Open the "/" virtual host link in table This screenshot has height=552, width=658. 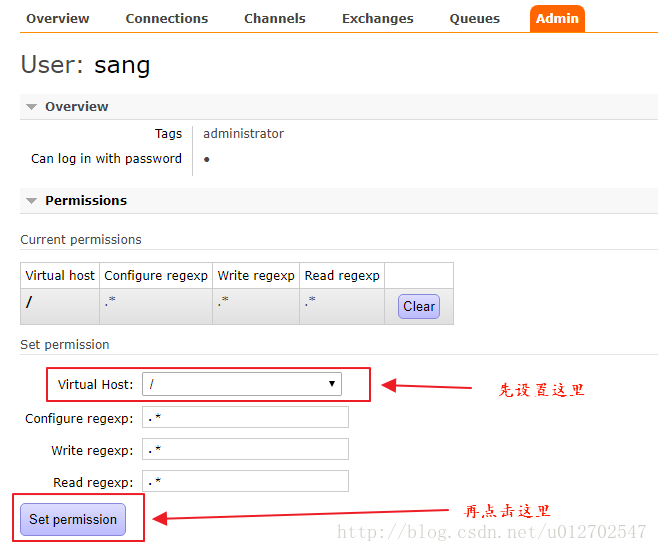click(29, 303)
